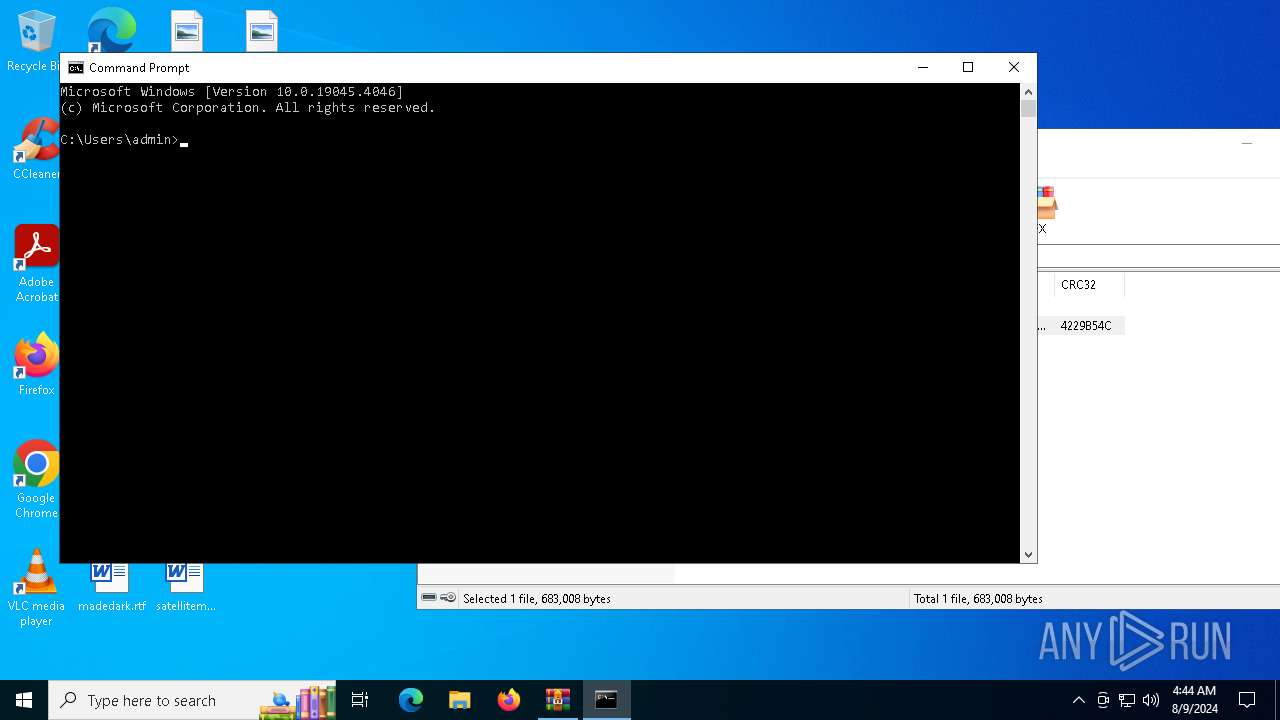Open the Action Center notifications icon
The height and width of the screenshot is (720, 1280).
pos(1247,700)
